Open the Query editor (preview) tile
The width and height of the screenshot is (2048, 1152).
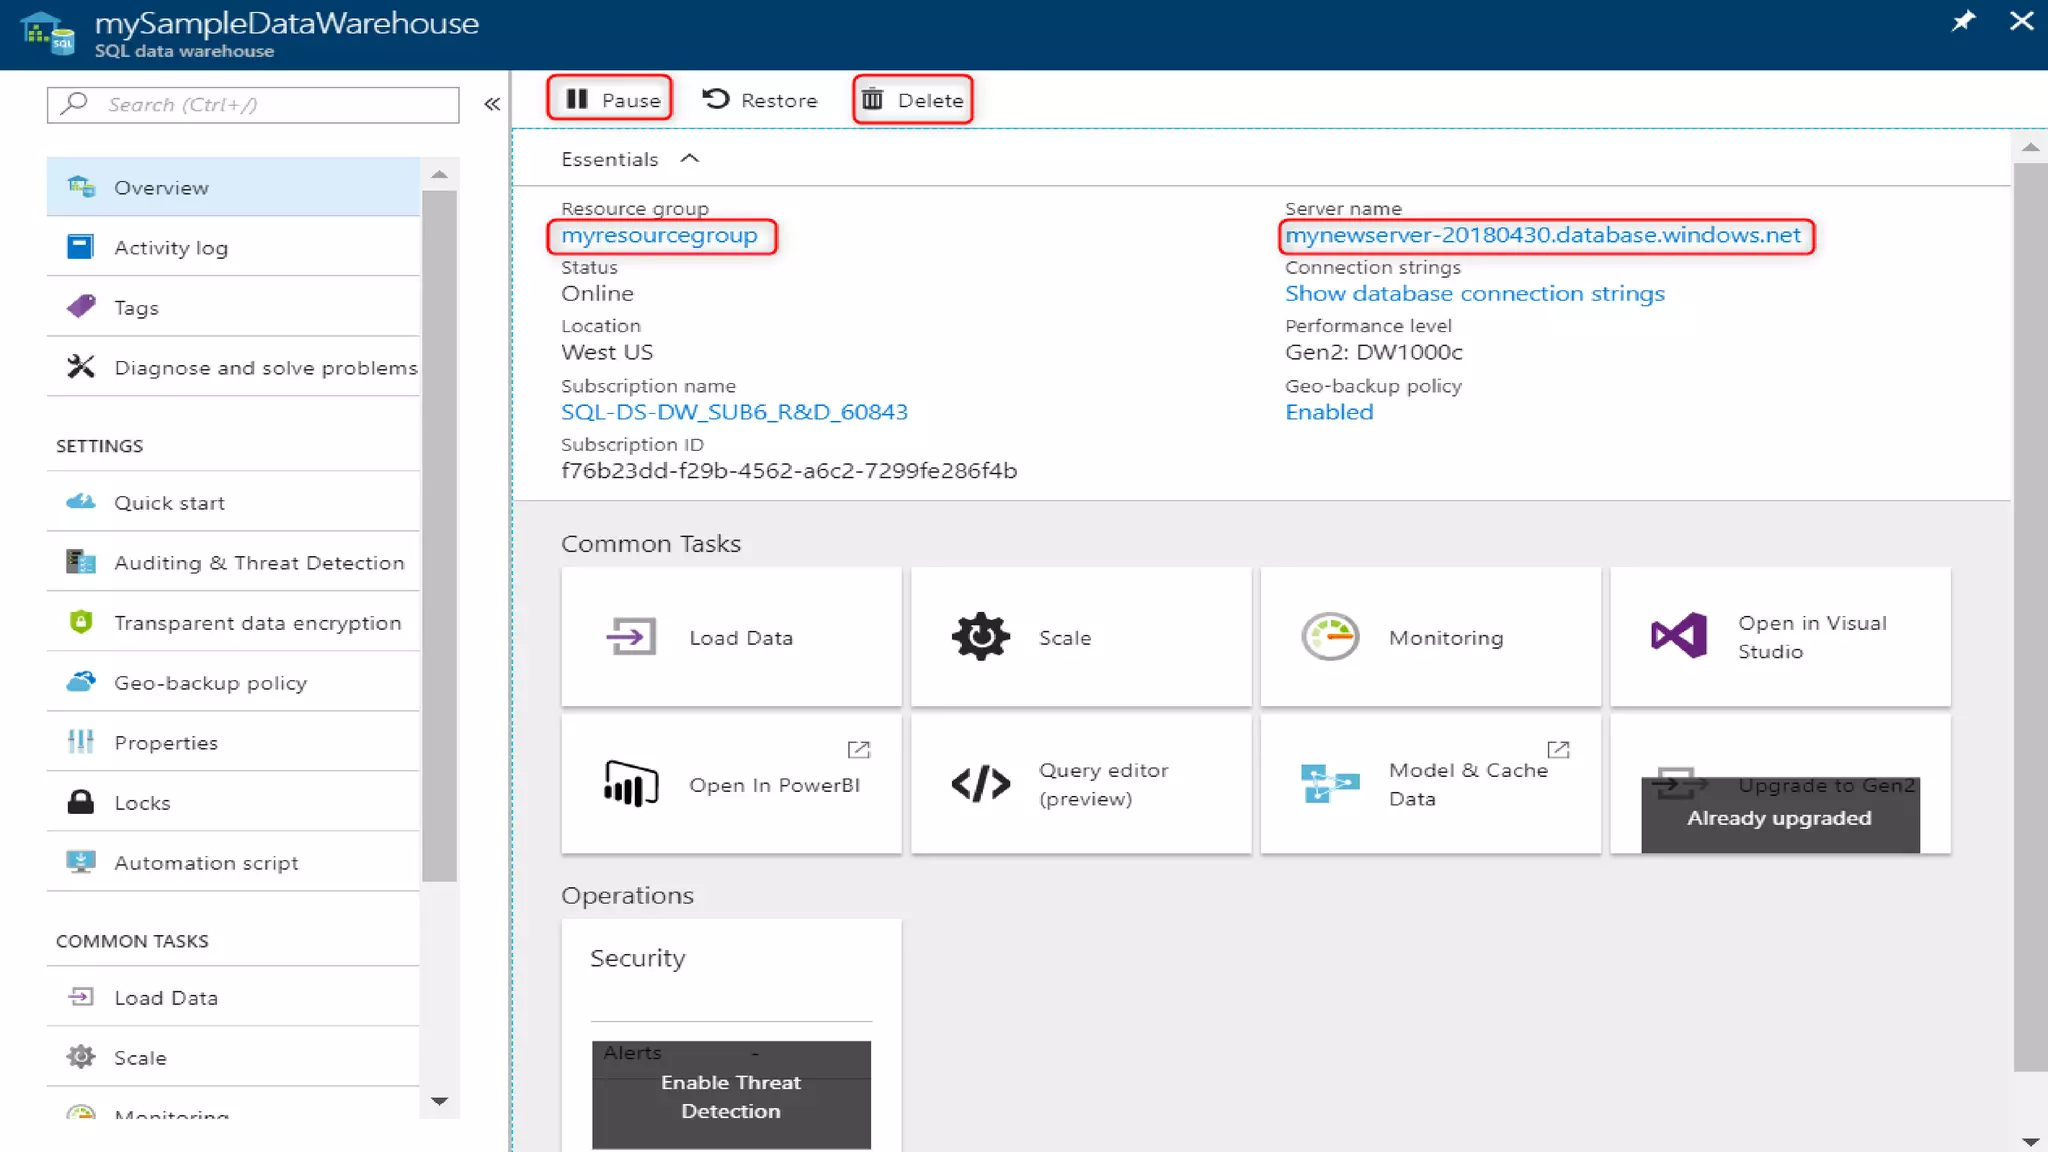pyautogui.click(x=1081, y=784)
